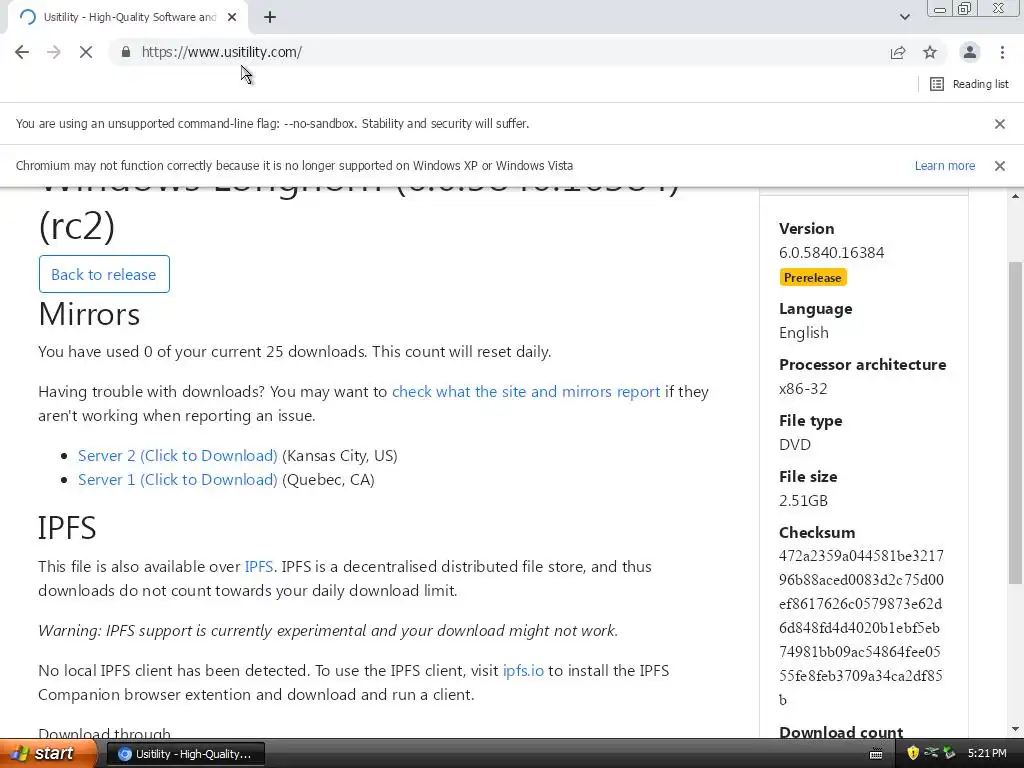Click the Back to release button

click(104, 274)
